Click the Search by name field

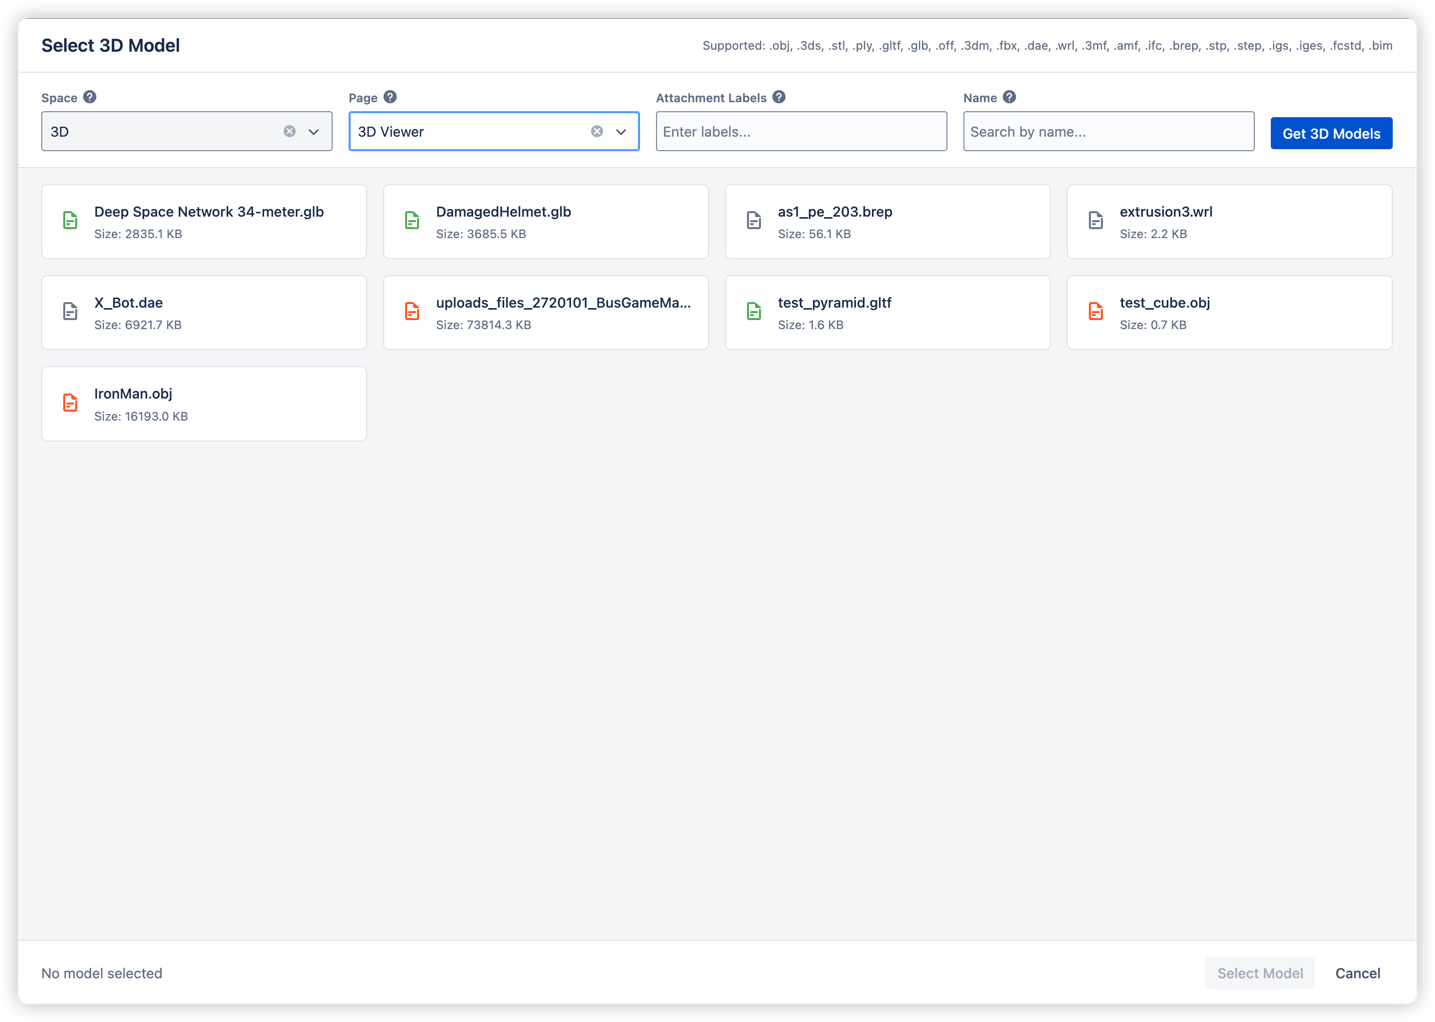tap(1108, 131)
